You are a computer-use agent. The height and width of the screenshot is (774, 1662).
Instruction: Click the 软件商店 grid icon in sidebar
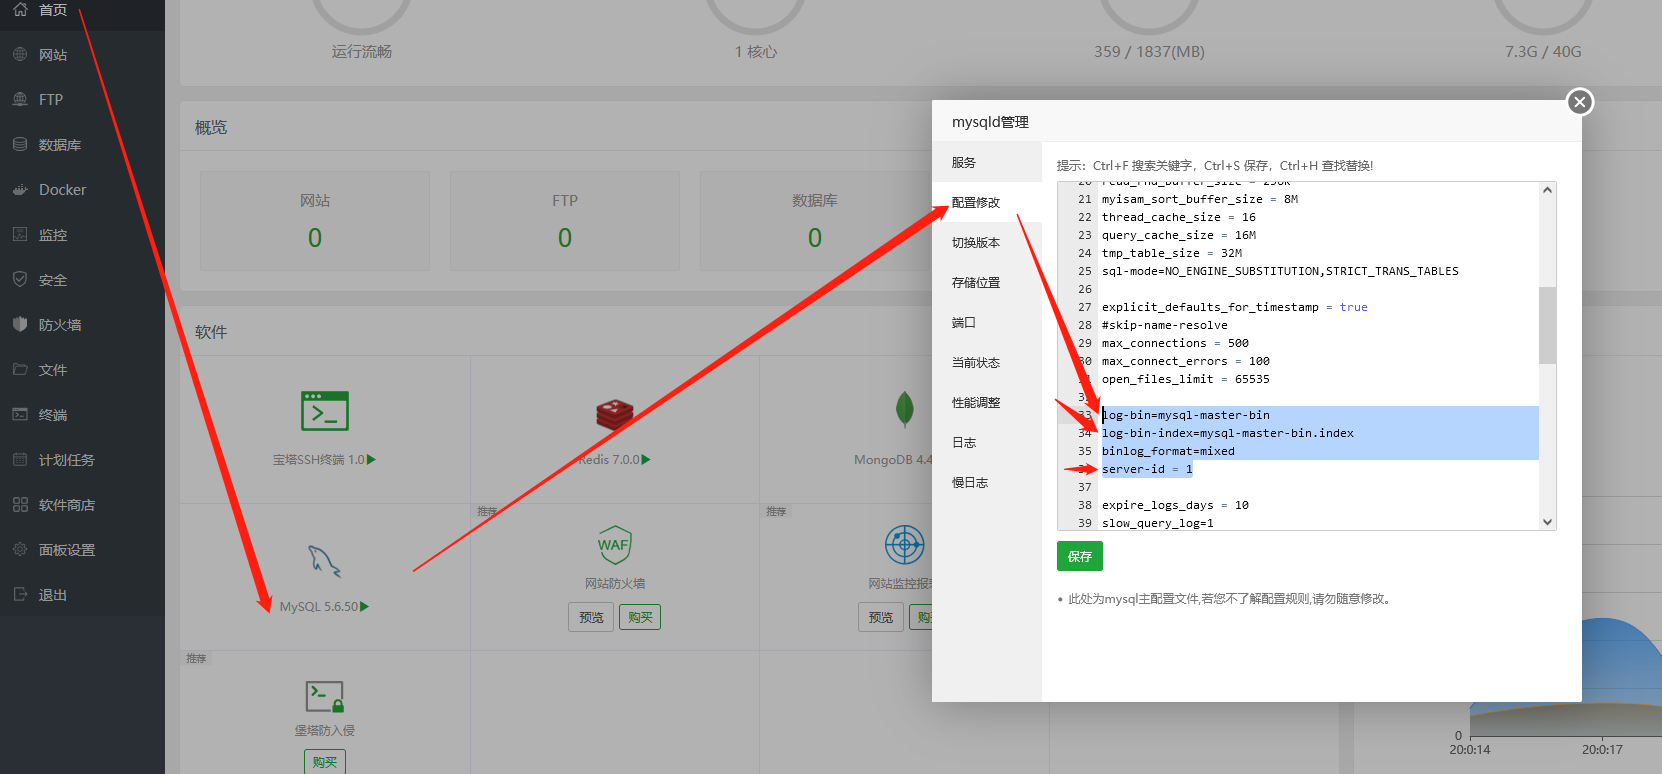pyautogui.click(x=20, y=504)
